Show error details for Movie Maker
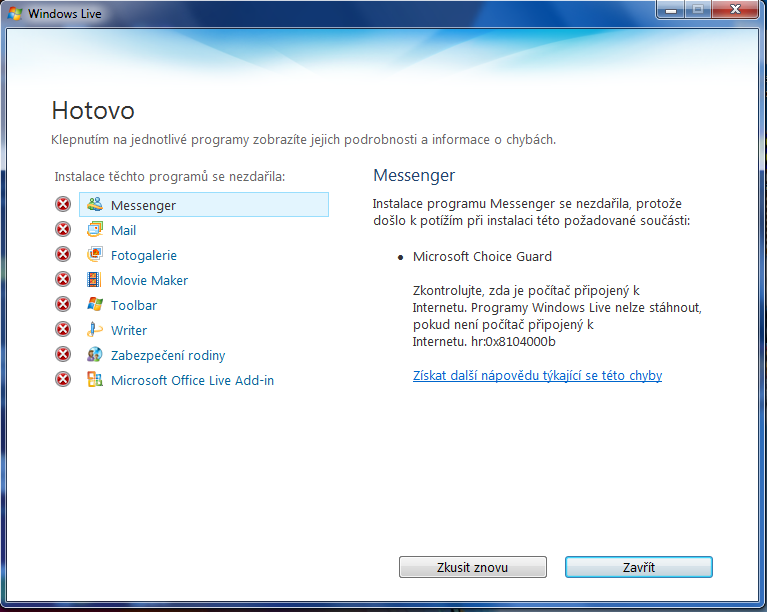This screenshot has height=612, width=767. (149, 280)
